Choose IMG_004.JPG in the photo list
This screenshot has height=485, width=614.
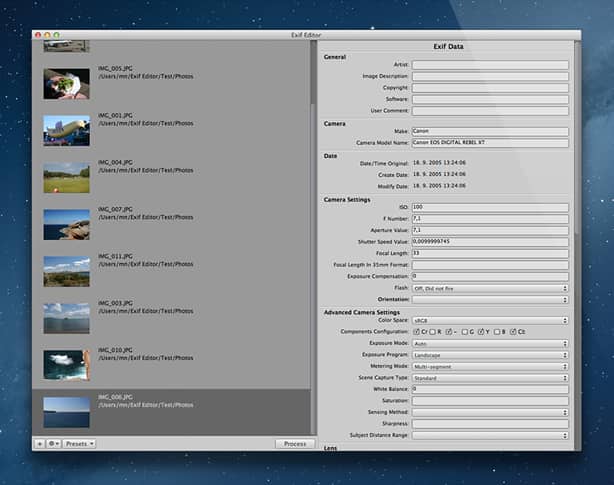(66, 177)
